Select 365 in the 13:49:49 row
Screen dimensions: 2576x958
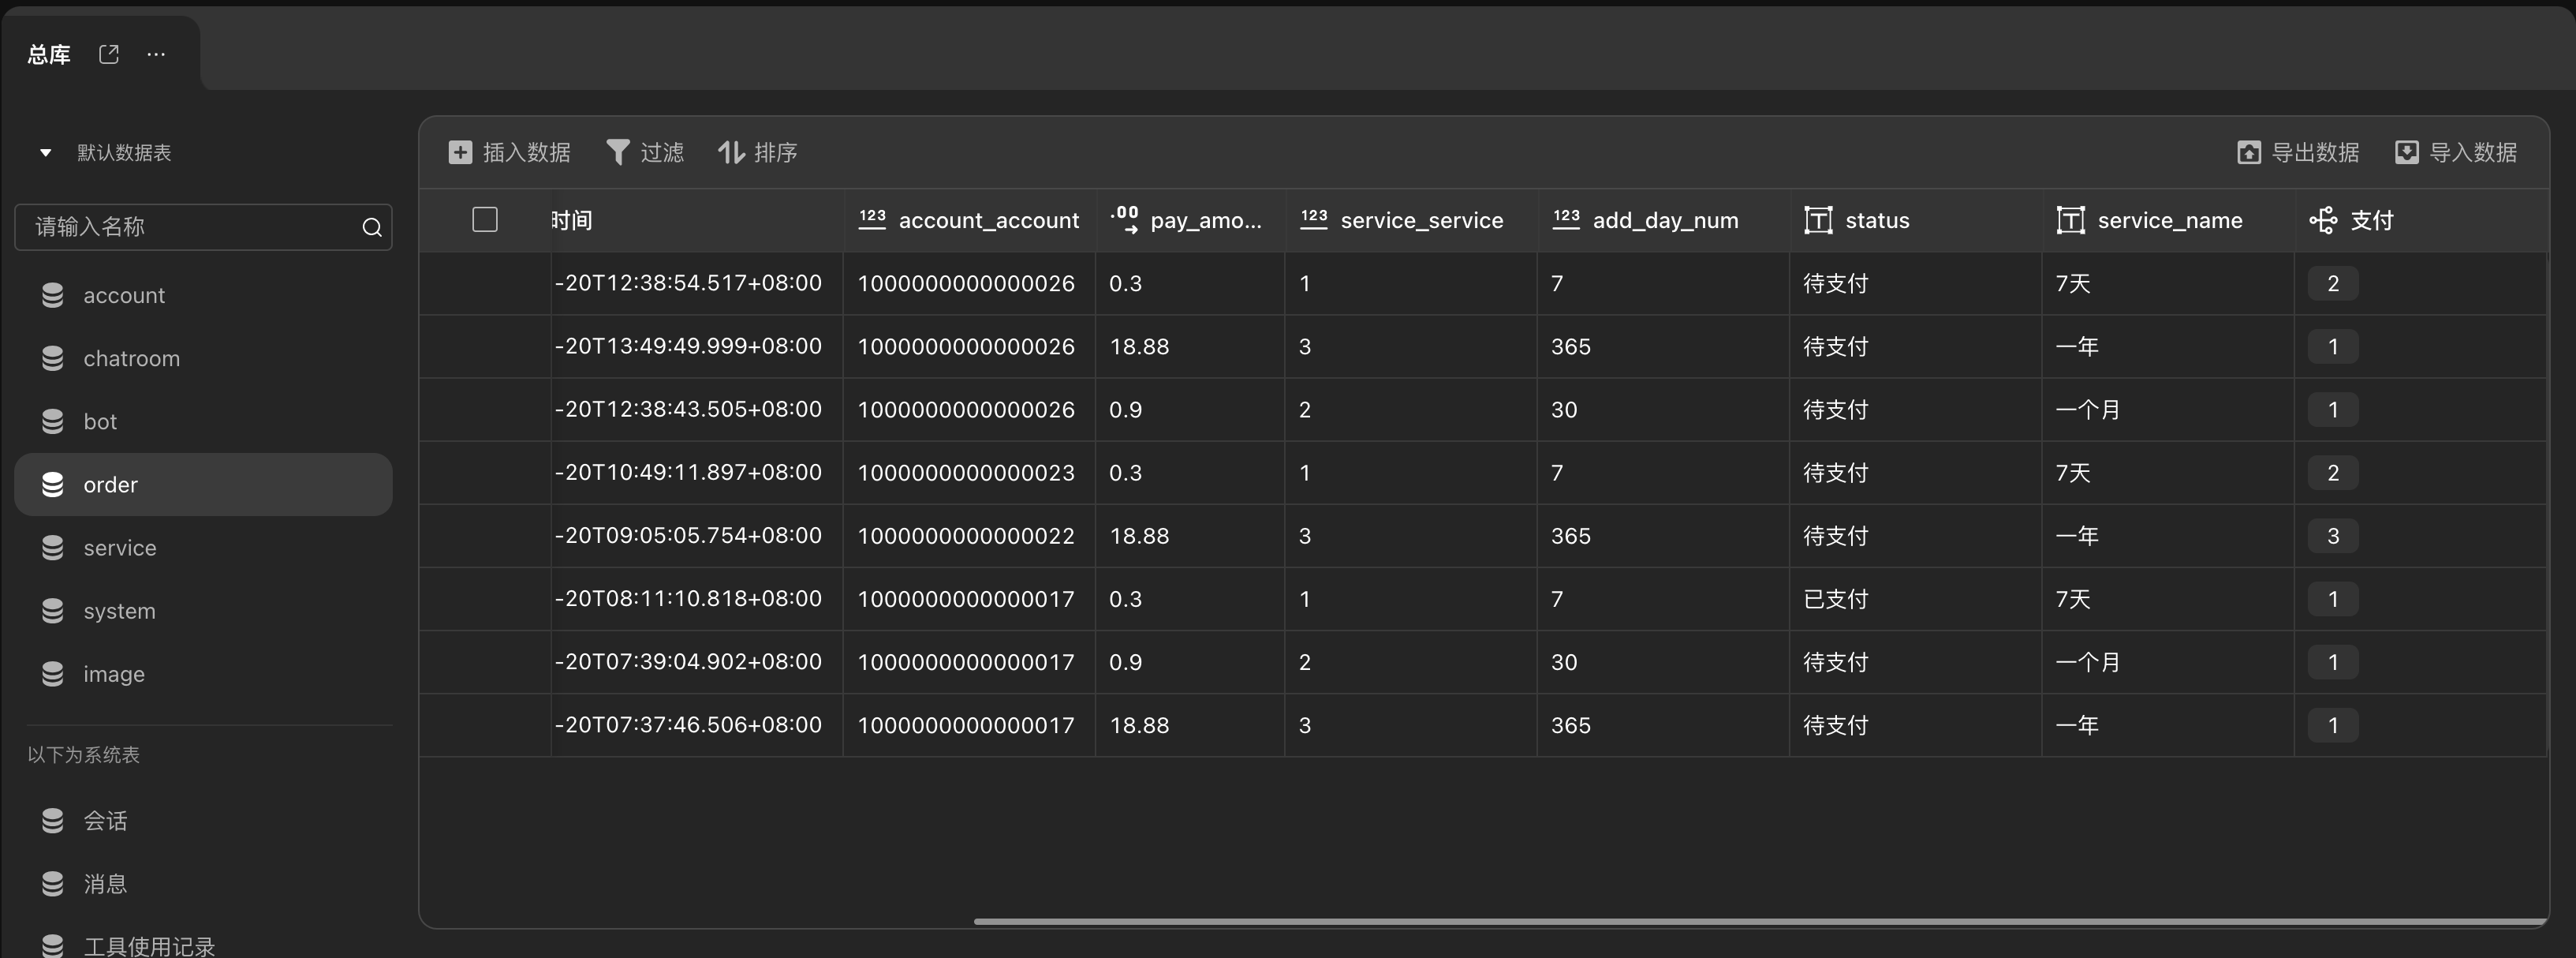pos(1663,346)
